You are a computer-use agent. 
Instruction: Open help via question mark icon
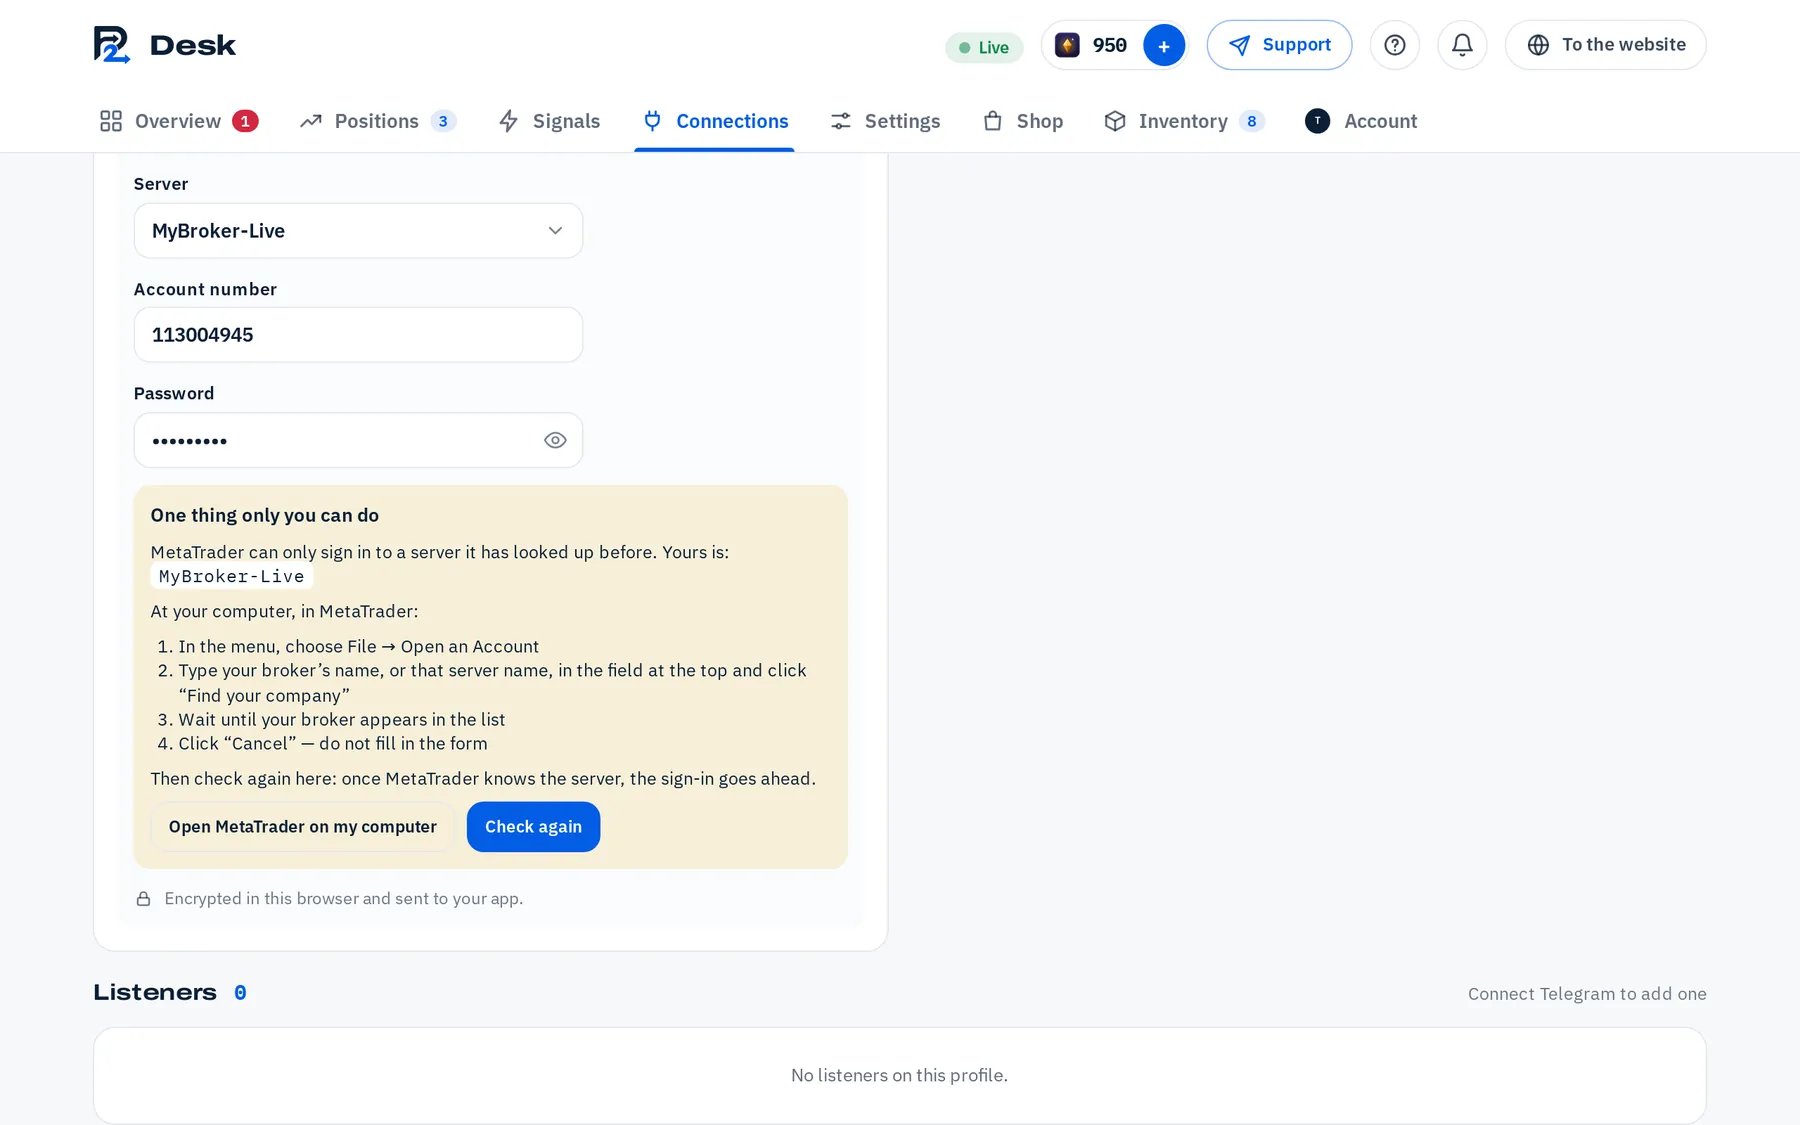(x=1395, y=45)
